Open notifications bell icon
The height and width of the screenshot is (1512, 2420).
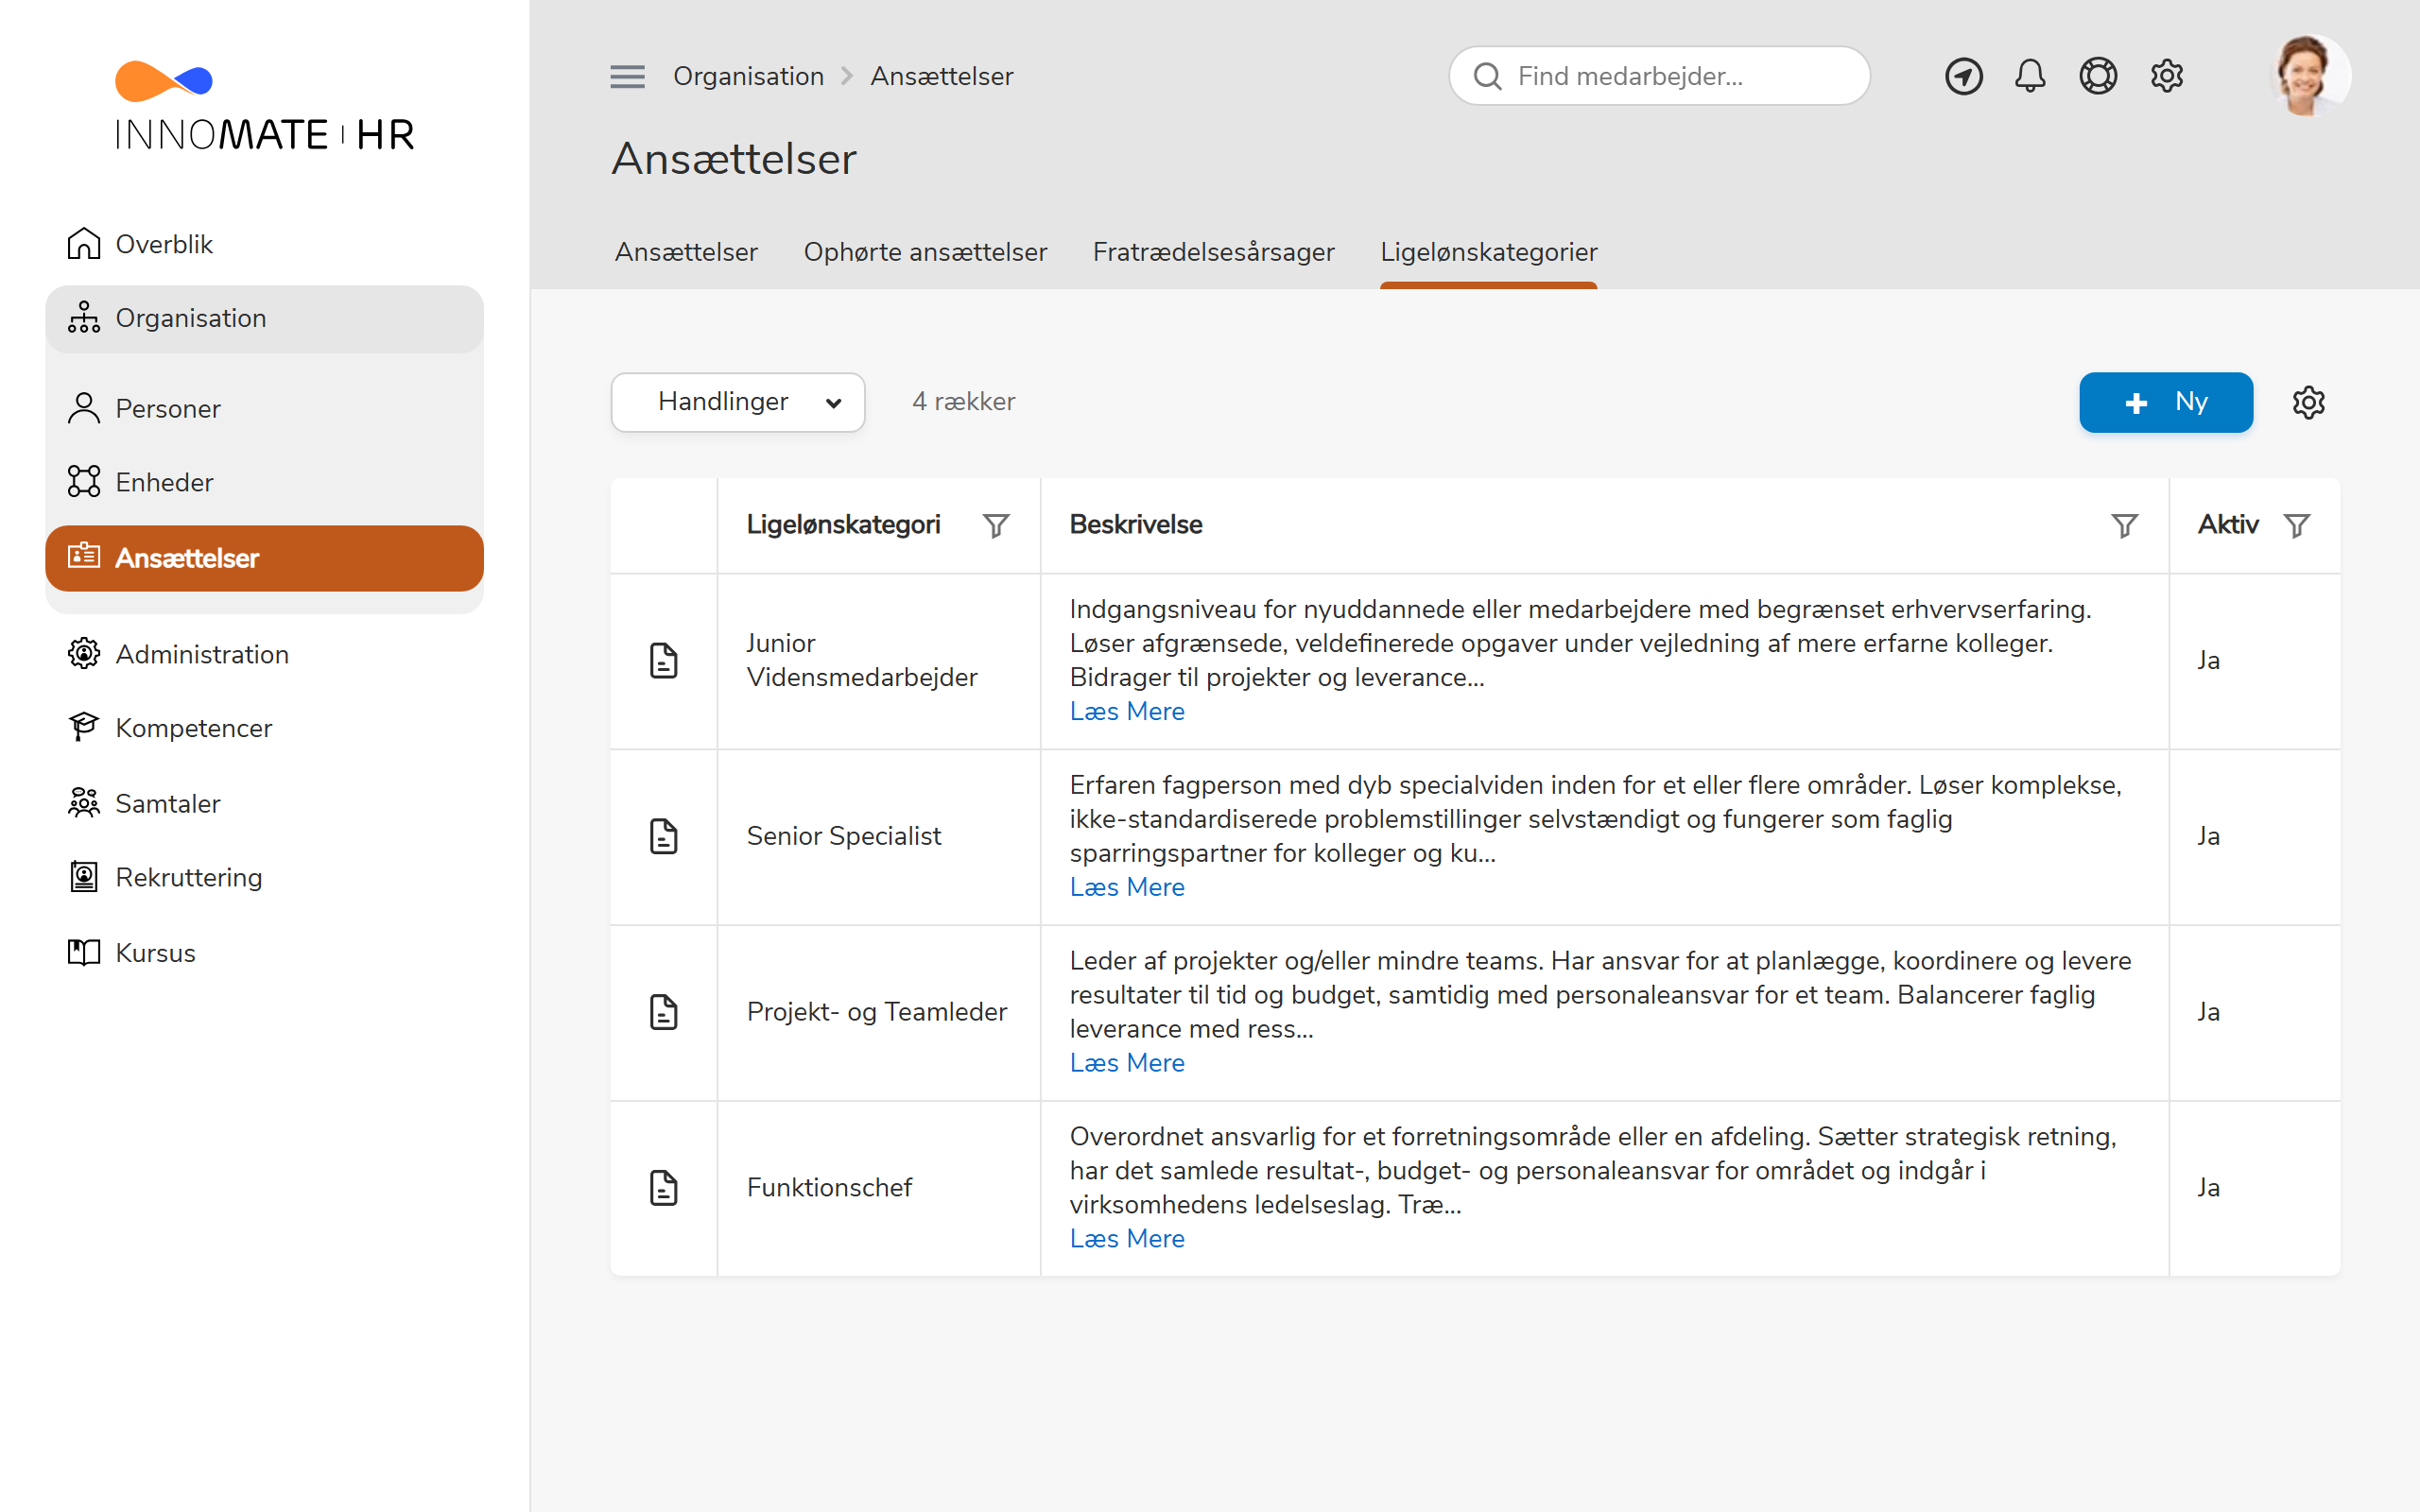(2030, 76)
